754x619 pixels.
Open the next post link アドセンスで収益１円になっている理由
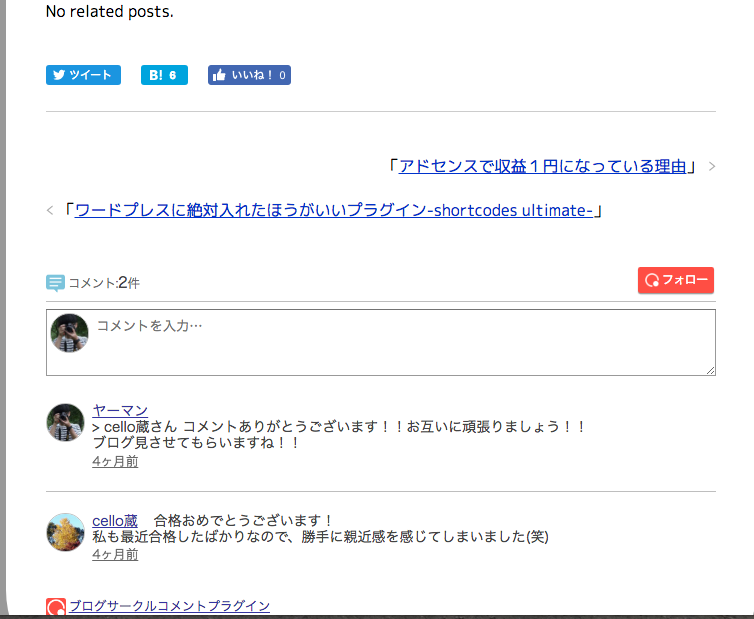click(x=543, y=166)
